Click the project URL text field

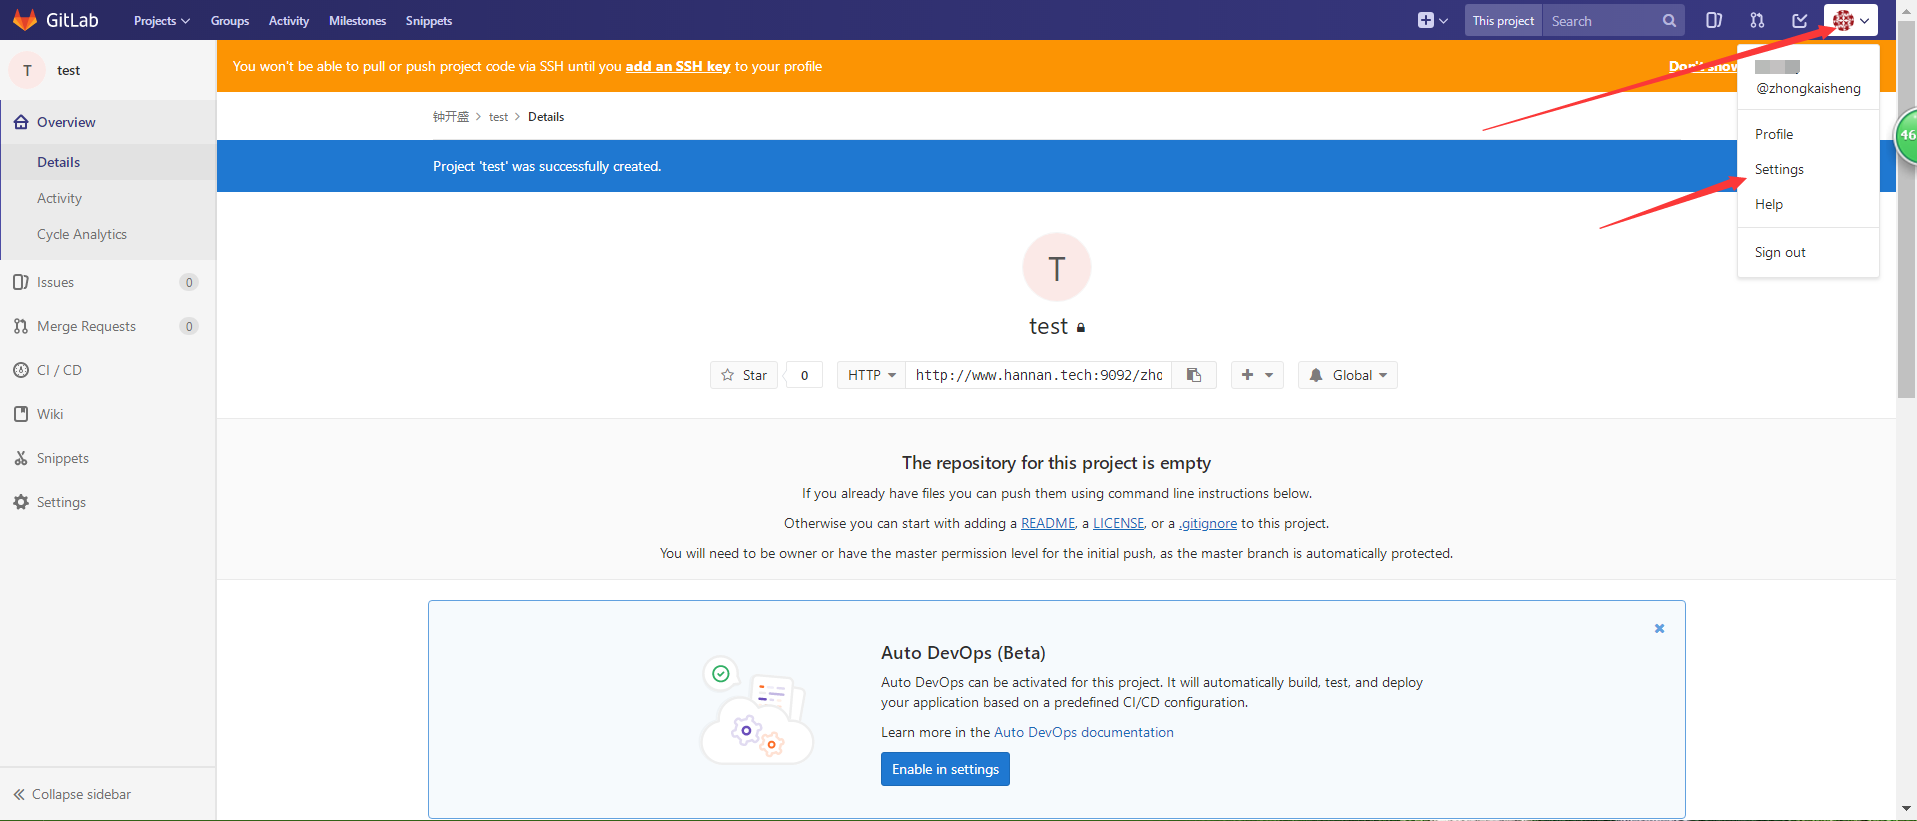(x=1039, y=375)
